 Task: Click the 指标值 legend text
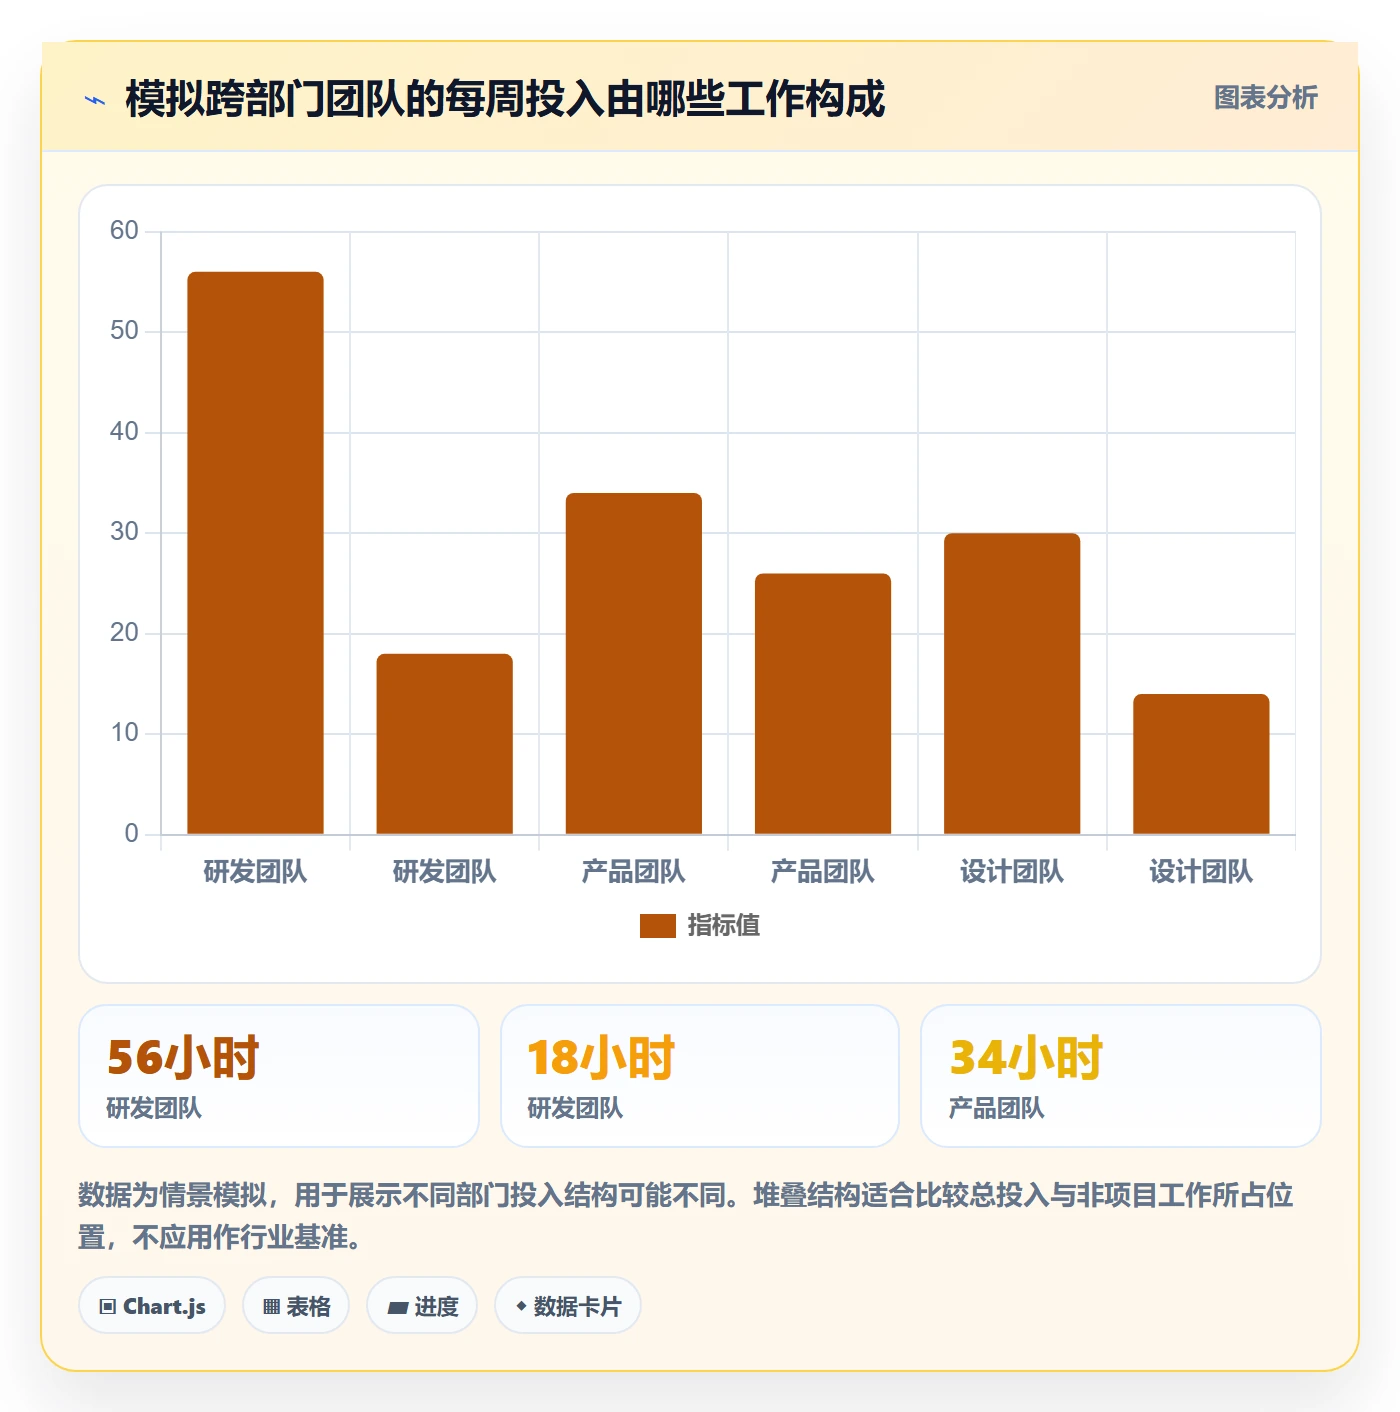[724, 926]
